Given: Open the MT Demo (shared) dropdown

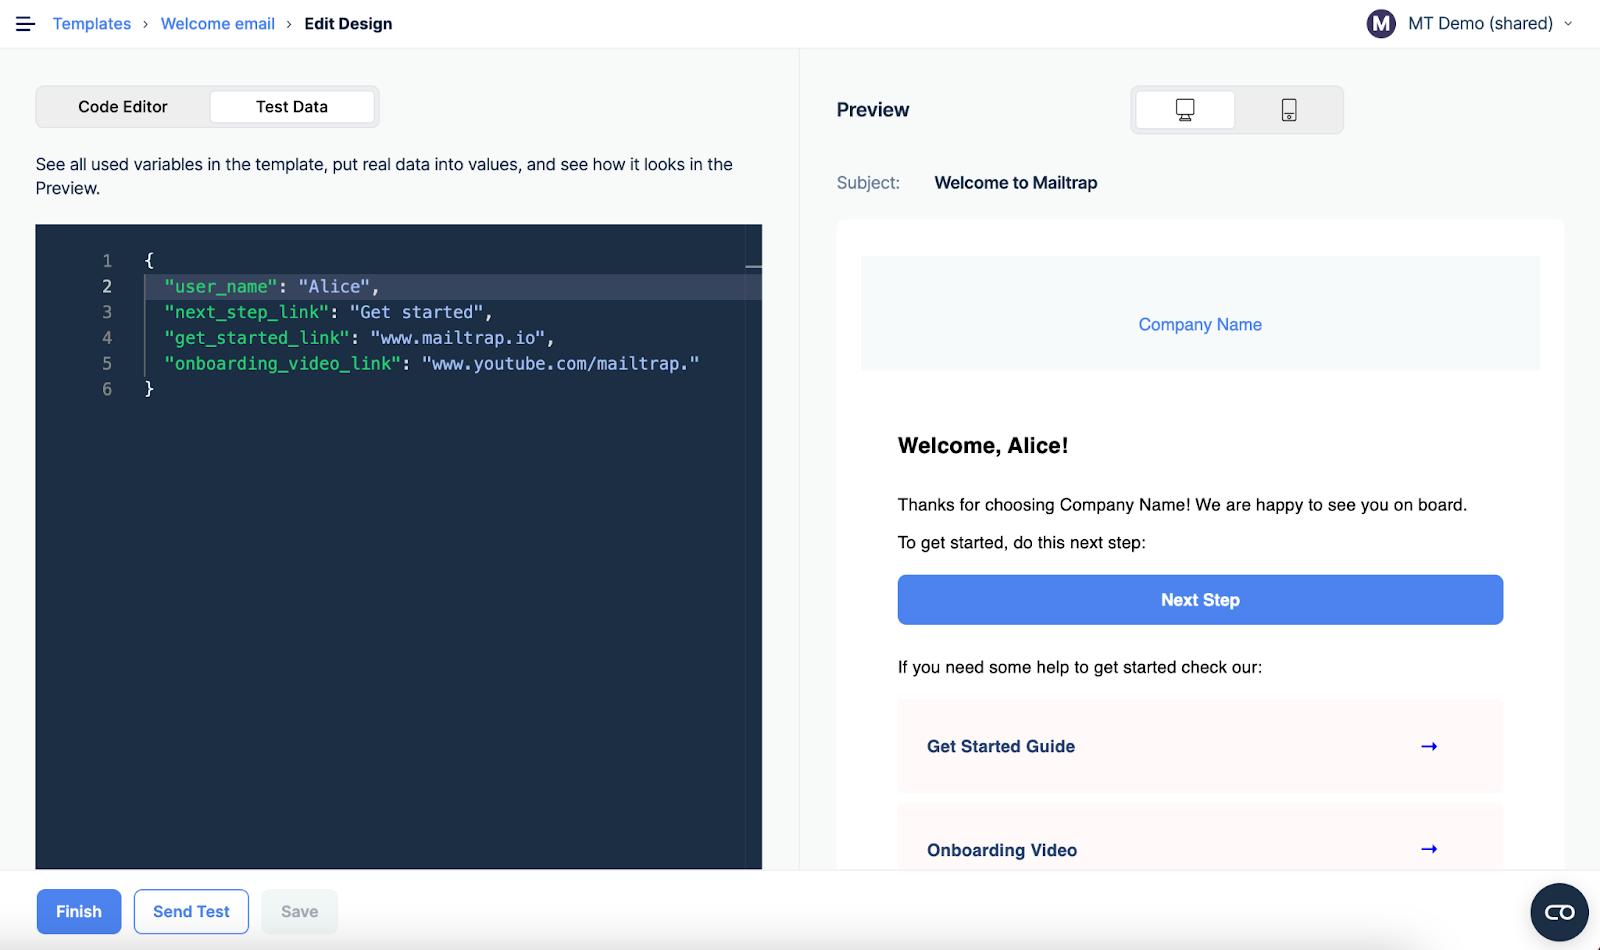Looking at the screenshot, I should (x=1568, y=23).
